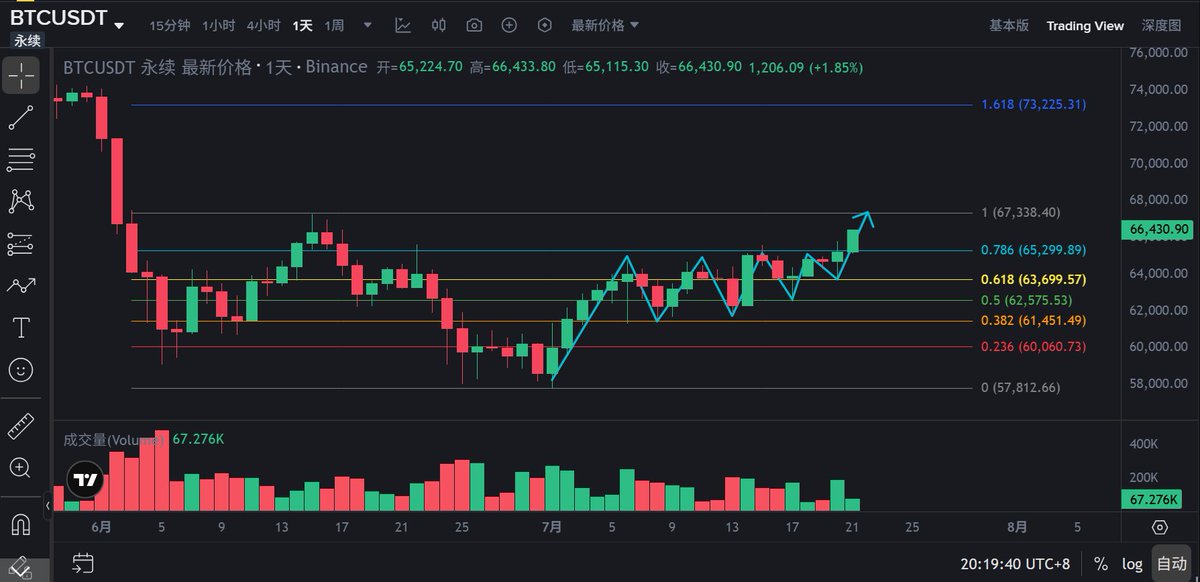This screenshot has height=582, width=1200.
Task: Open the Fibonacci retracement tool group
Action: coord(20,159)
